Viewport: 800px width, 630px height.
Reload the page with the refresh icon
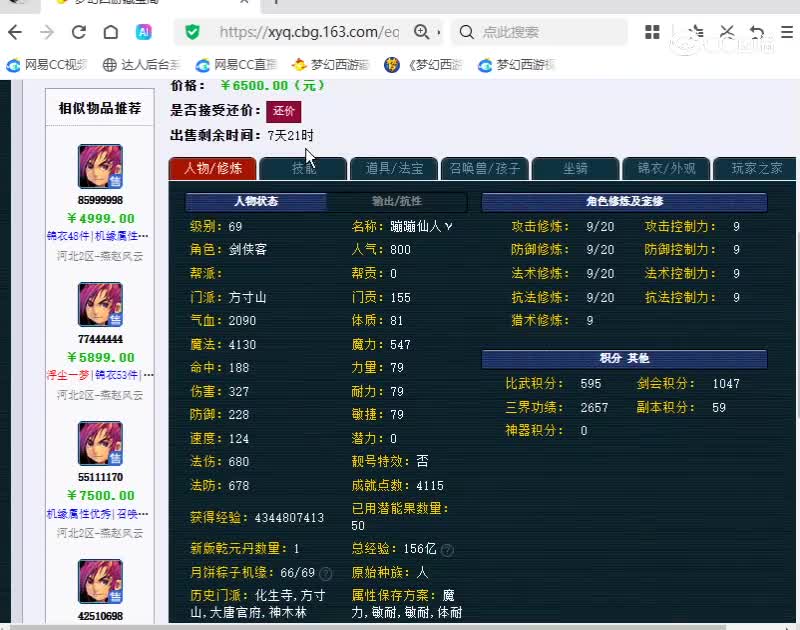coord(79,32)
